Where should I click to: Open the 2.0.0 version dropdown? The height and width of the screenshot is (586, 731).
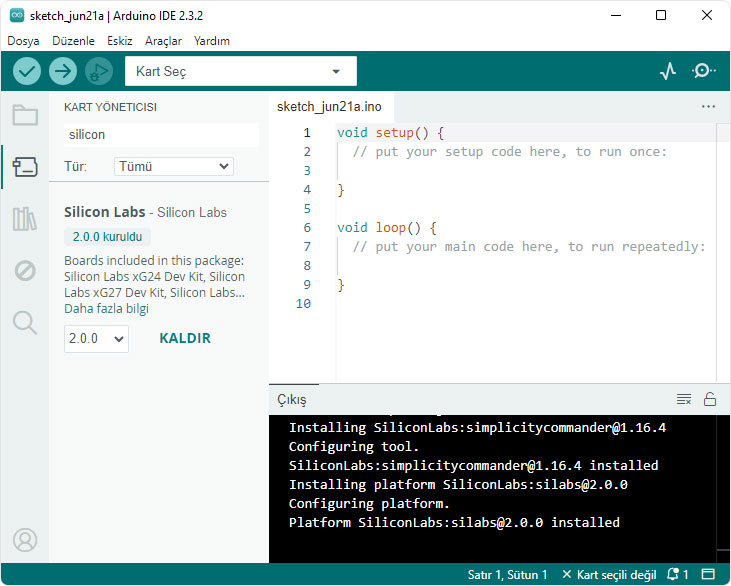pos(96,338)
